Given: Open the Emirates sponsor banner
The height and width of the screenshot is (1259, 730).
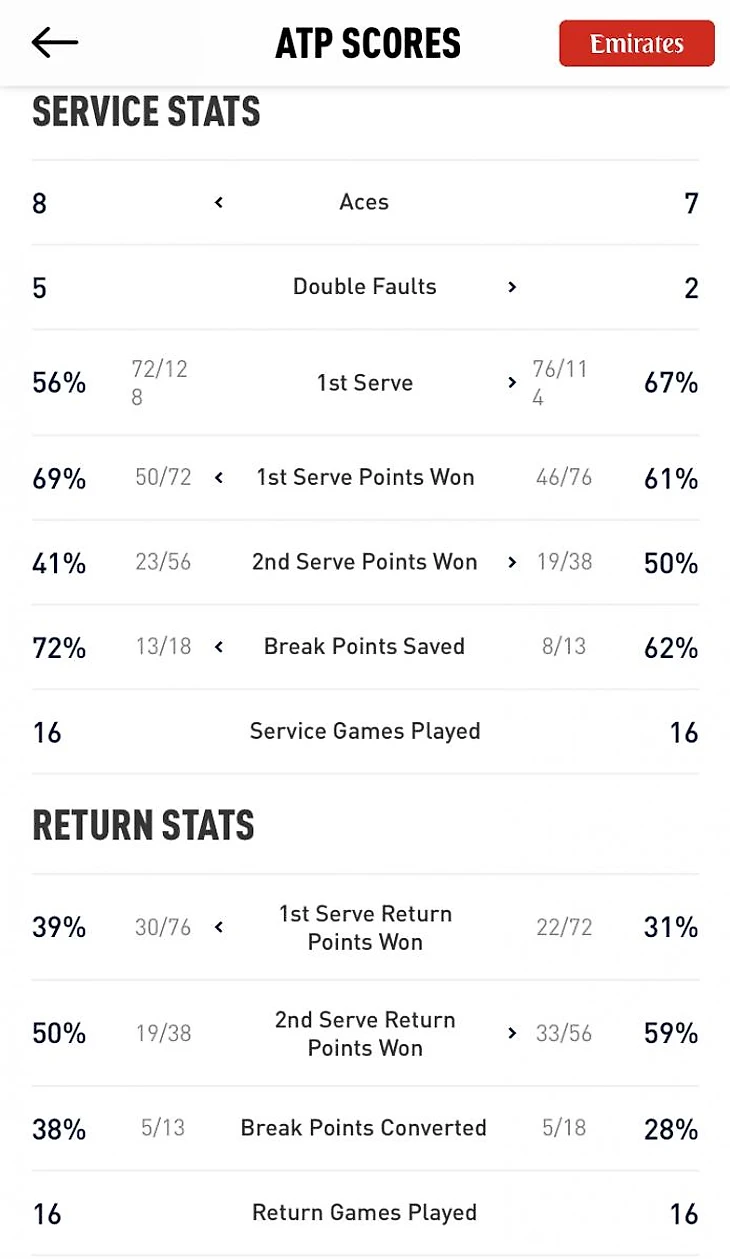Looking at the screenshot, I should (636, 44).
